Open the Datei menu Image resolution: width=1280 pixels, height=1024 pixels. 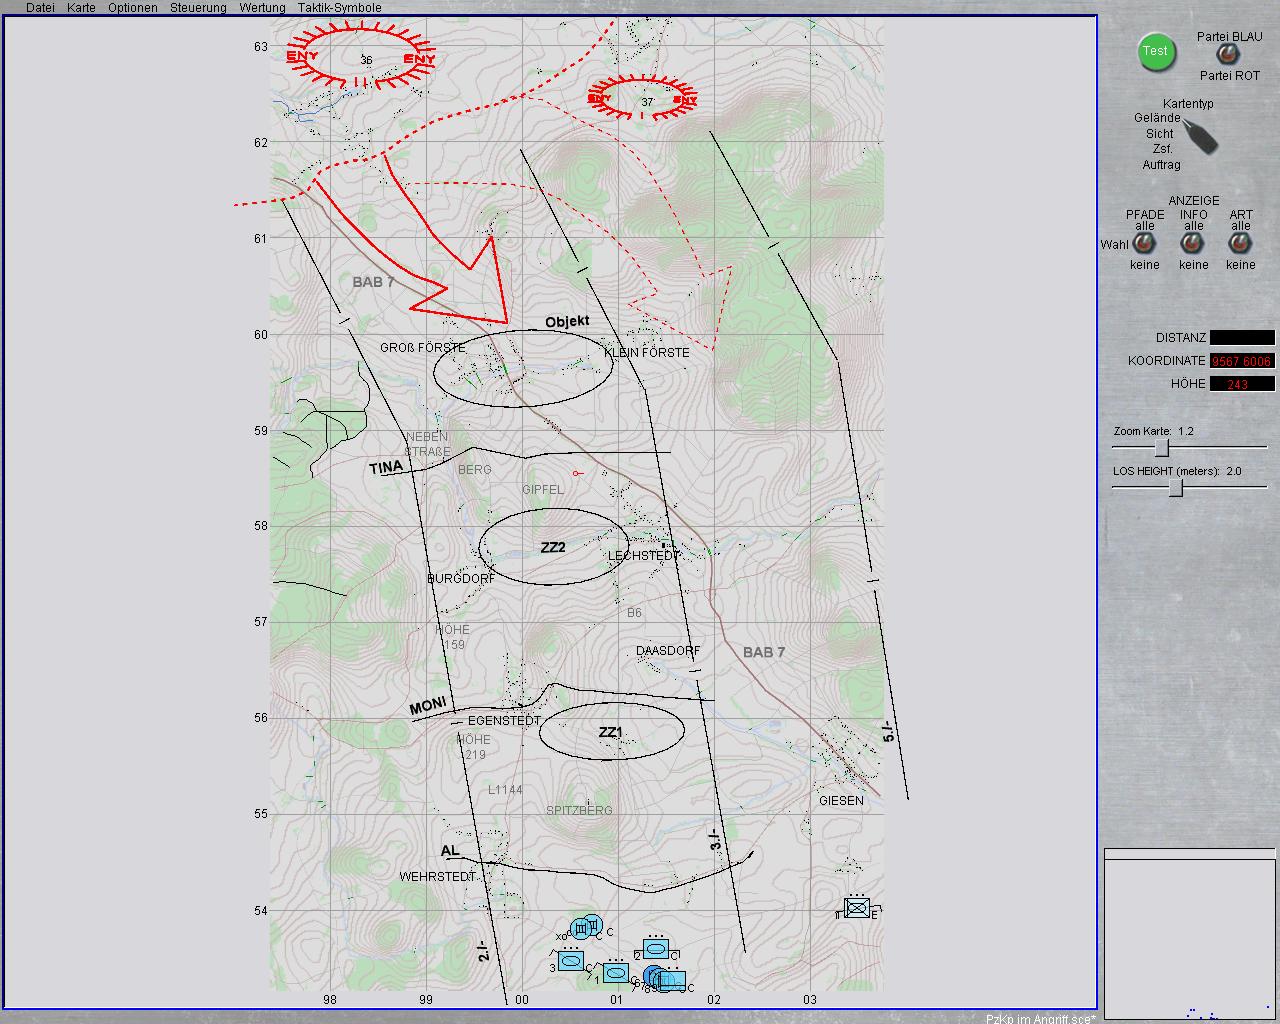(x=40, y=8)
